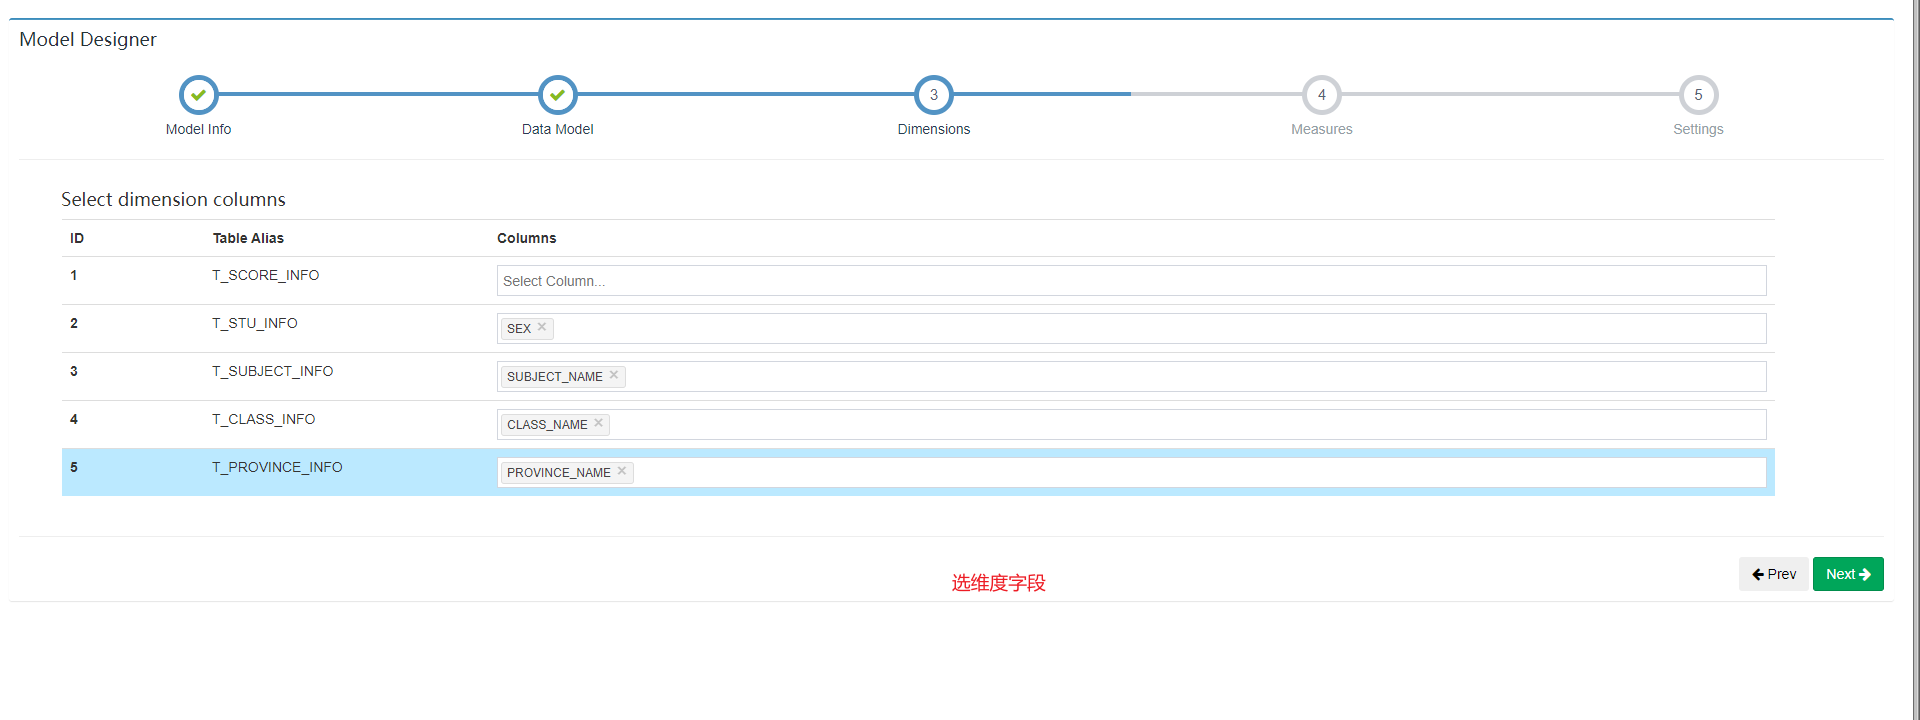Select the SEX tag text
Image resolution: width=1920 pixels, height=720 pixels.
pyautogui.click(x=519, y=328)
